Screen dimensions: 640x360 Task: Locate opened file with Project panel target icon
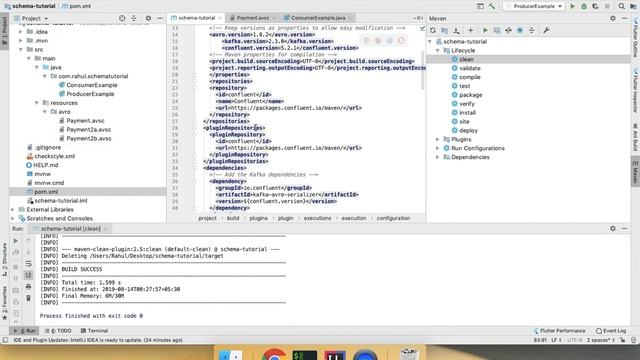point(122,18)
